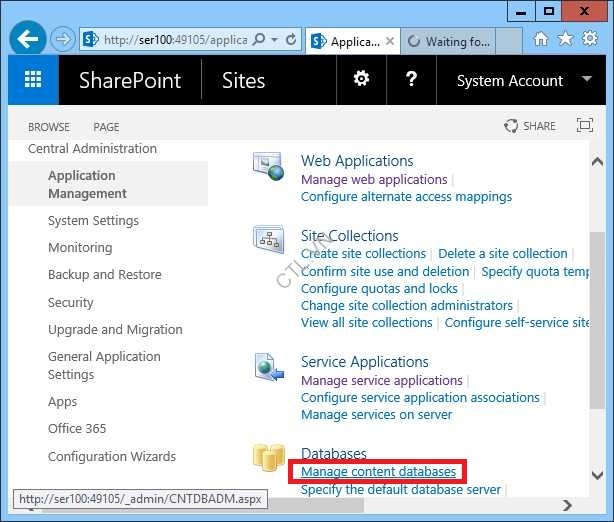Open Manage content databases link

pyautogui.click(x=379, y=472)
